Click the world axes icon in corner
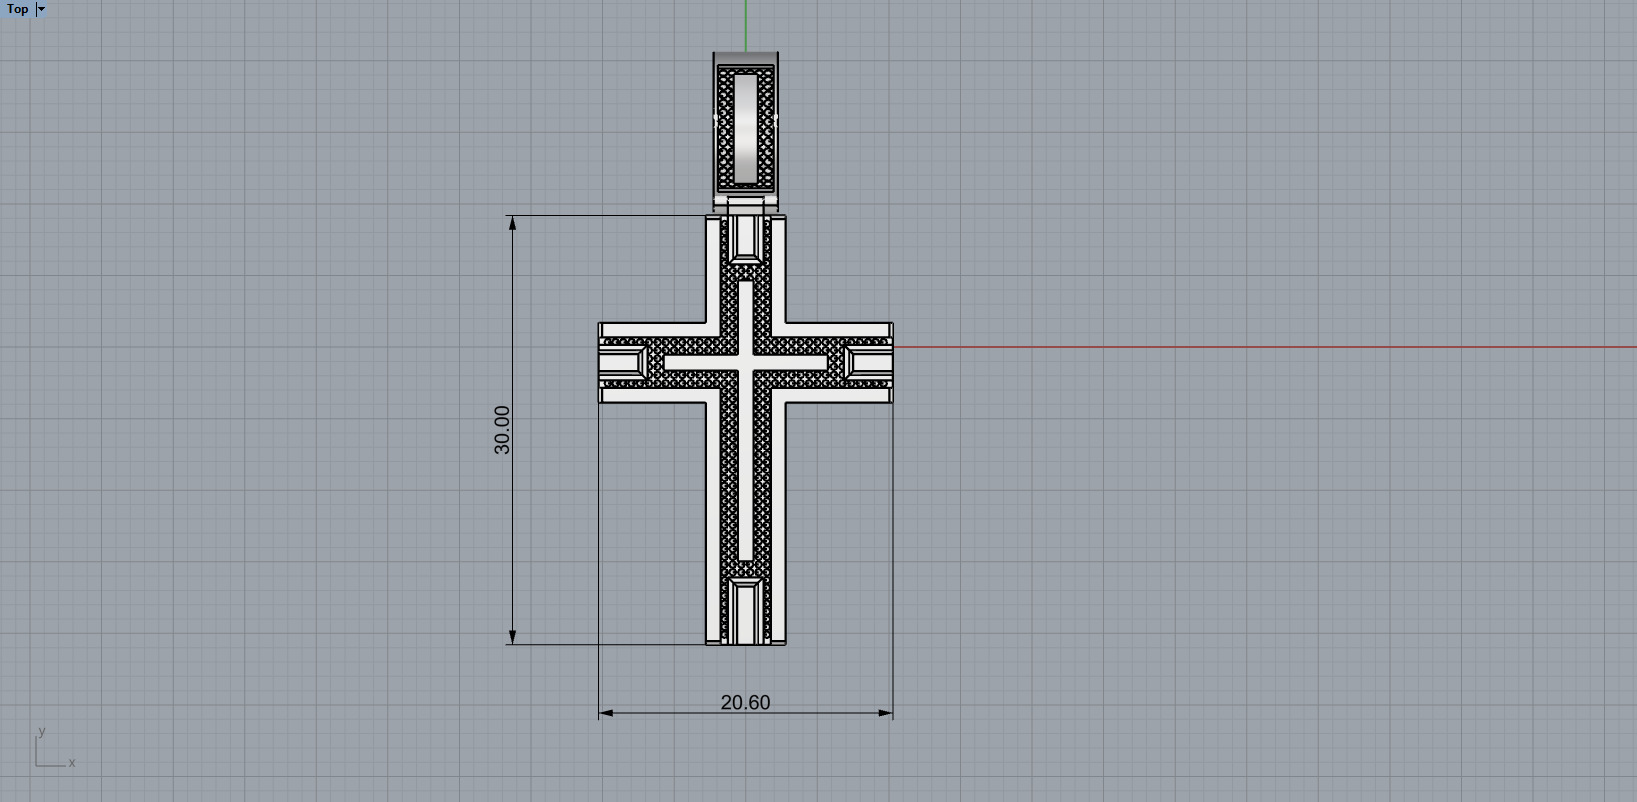Viewport: 1637px width, 802px height. (55, 748)
